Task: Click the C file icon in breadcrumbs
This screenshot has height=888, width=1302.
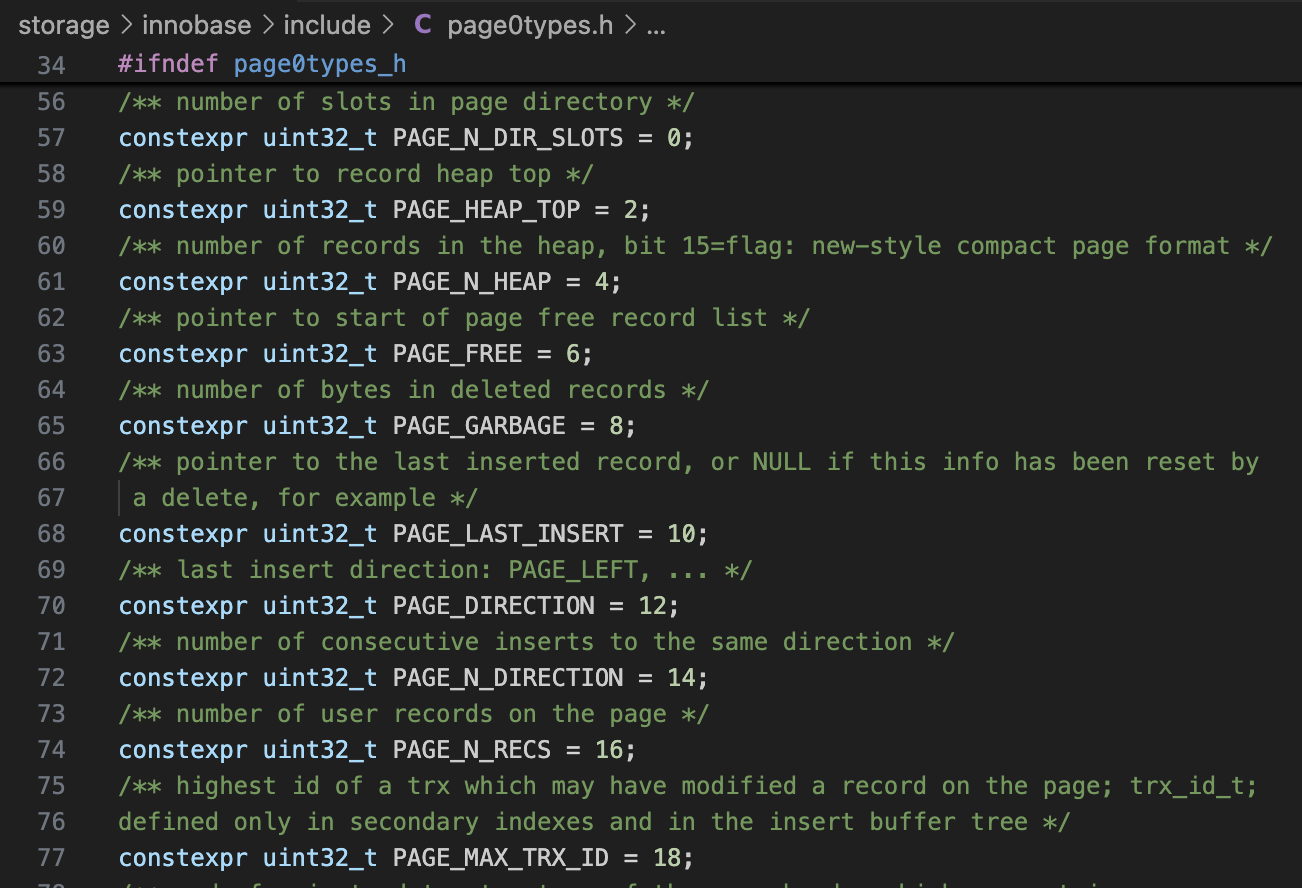Action: [423, 25]
